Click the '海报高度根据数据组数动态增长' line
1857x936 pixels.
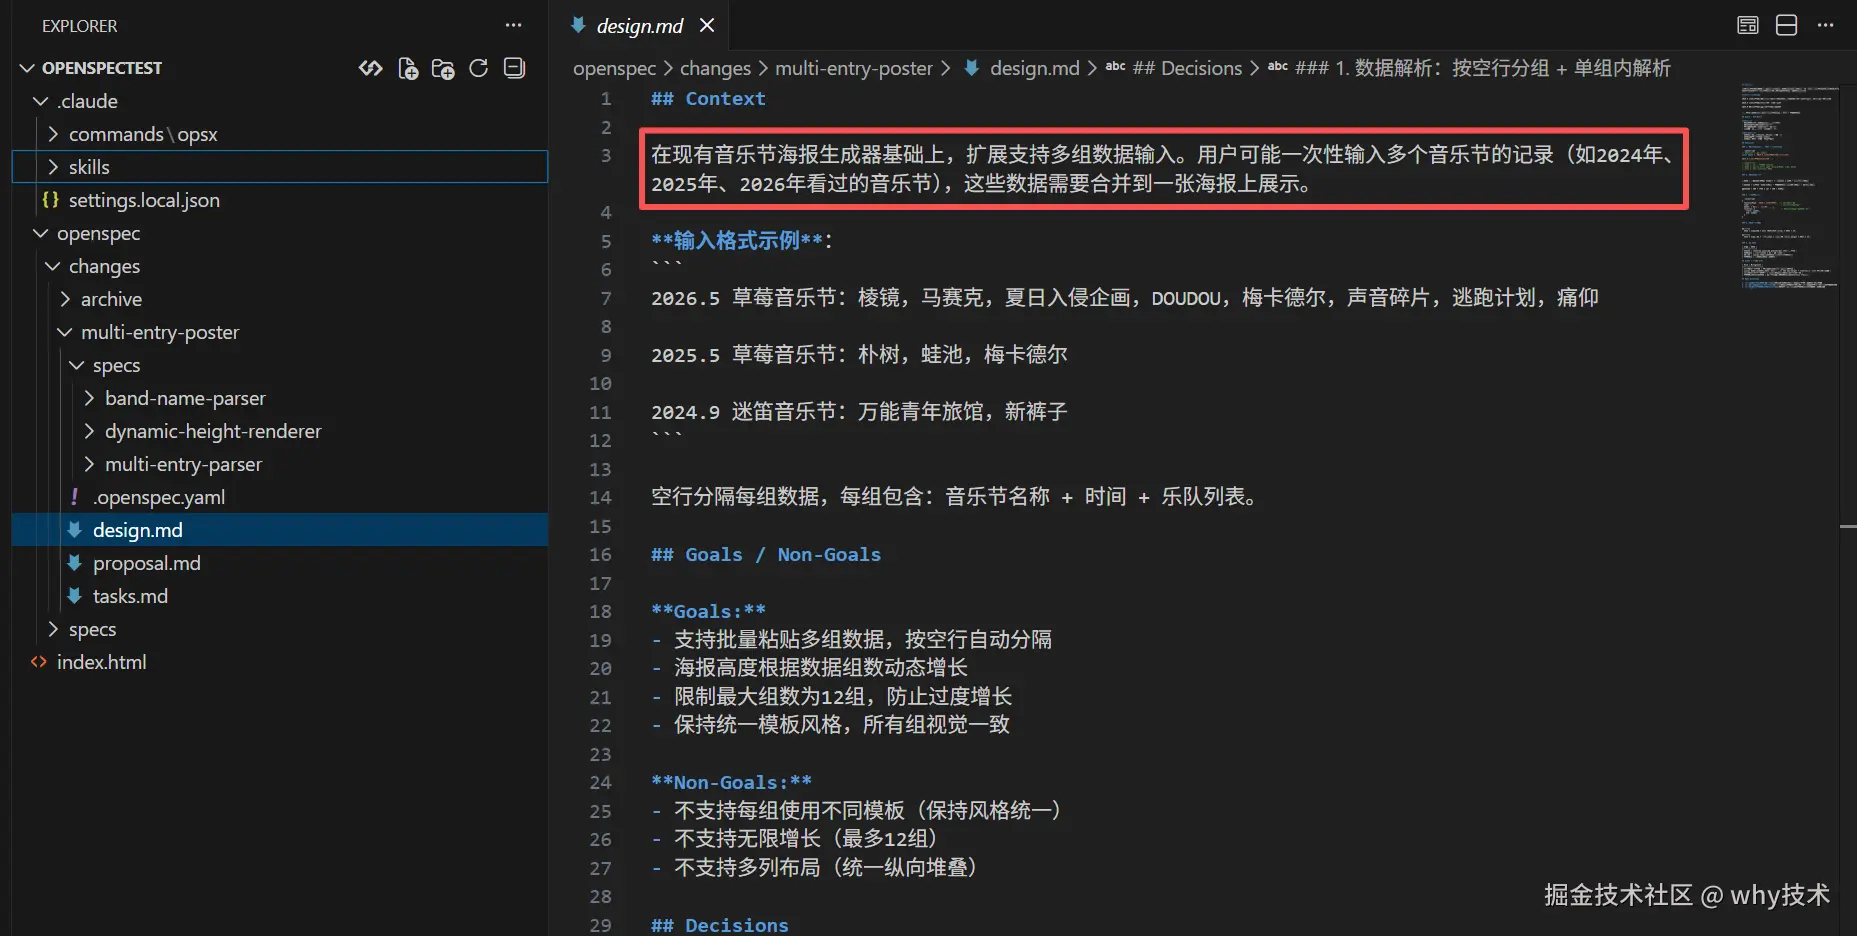(810, 668)
